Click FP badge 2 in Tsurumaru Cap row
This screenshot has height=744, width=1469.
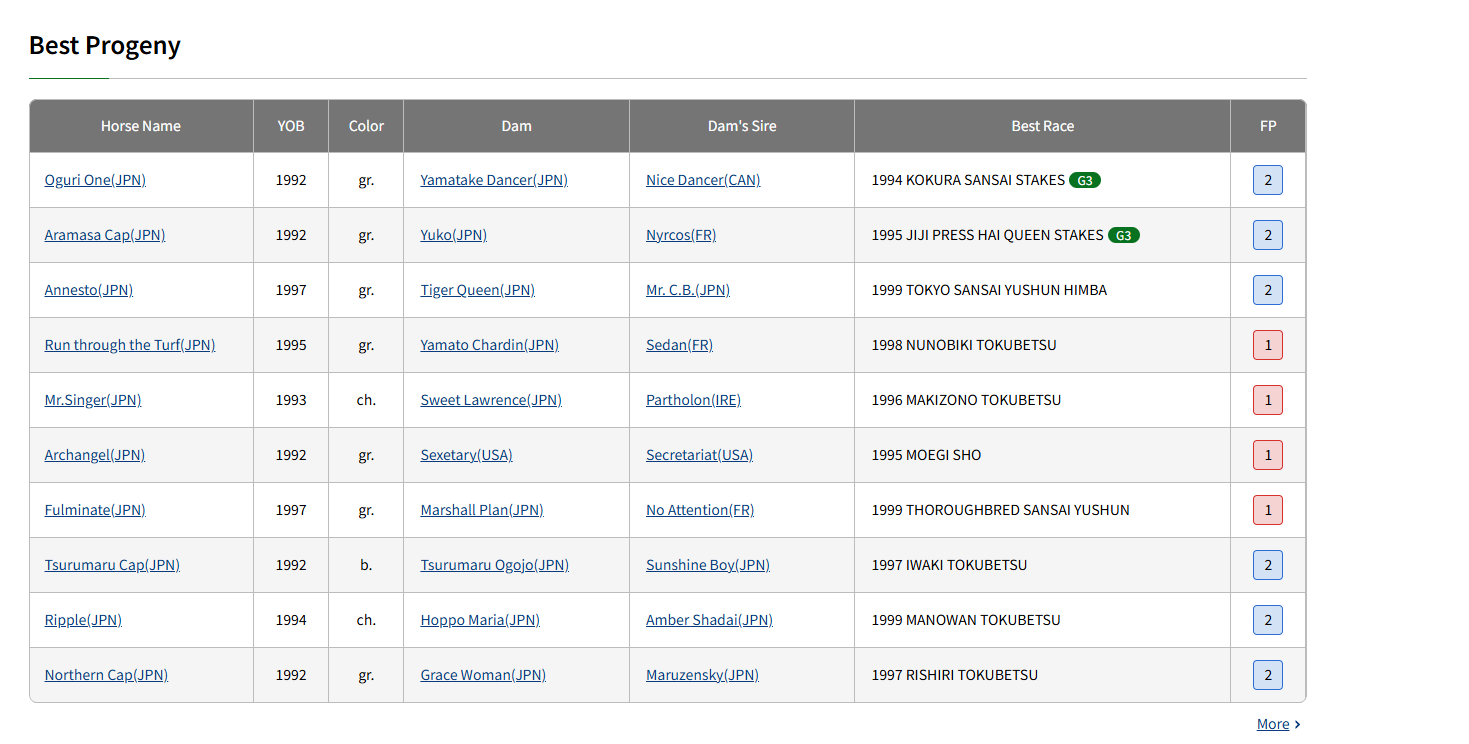pyautogui.click(x=1268, y=565)
